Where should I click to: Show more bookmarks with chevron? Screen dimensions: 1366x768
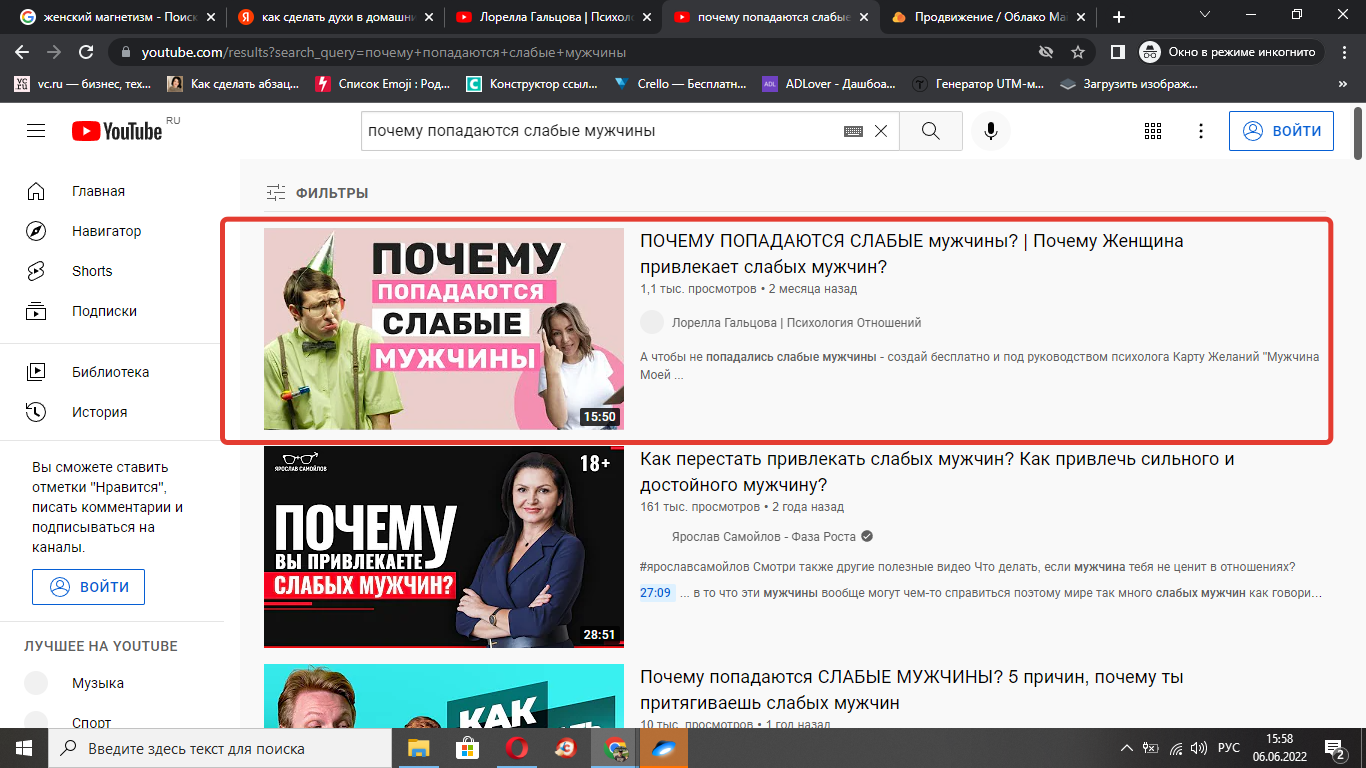tap(1343, 84)
